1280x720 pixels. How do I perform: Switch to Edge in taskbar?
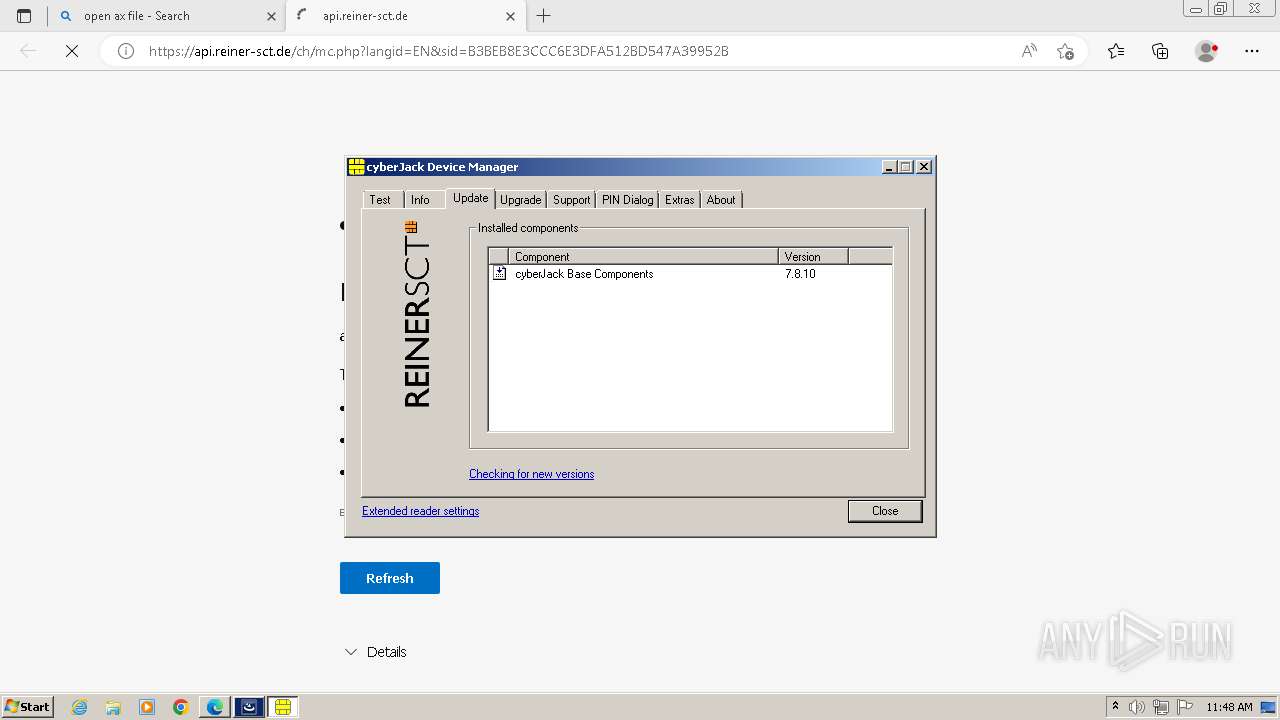[x=215, y=707]
